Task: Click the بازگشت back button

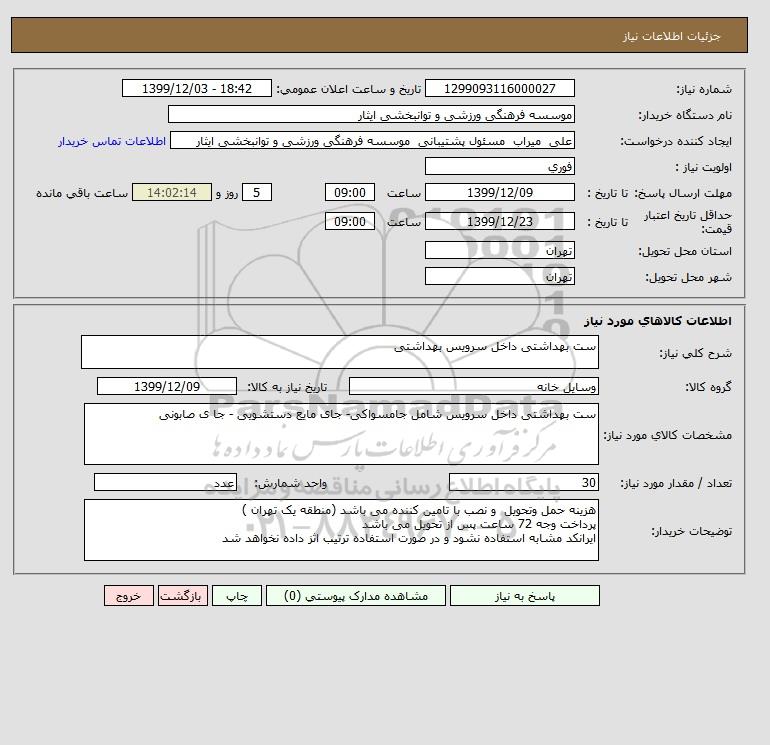Action: point(183,595)
